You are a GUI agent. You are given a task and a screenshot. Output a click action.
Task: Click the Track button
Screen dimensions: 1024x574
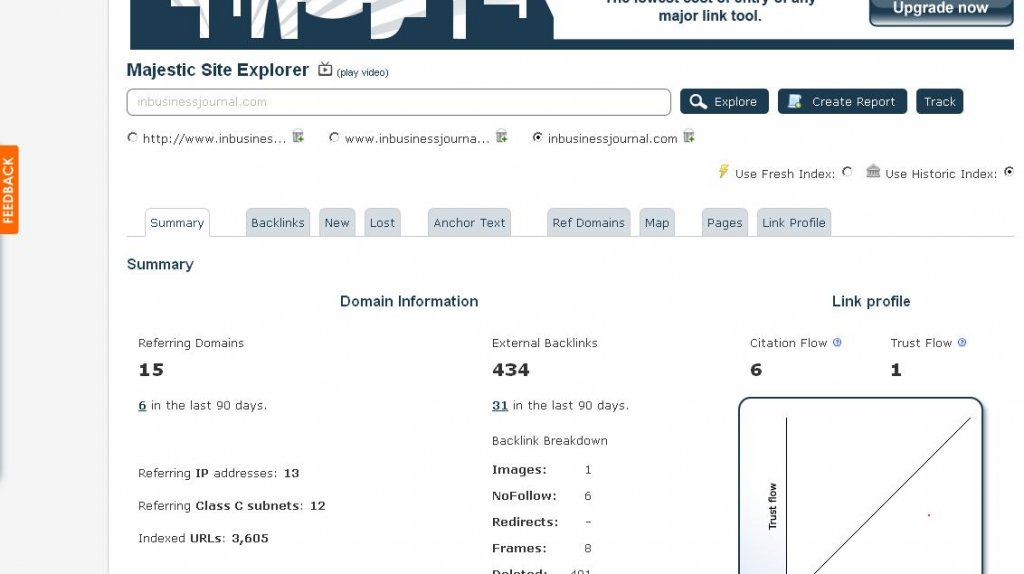(x=940, y=101)
